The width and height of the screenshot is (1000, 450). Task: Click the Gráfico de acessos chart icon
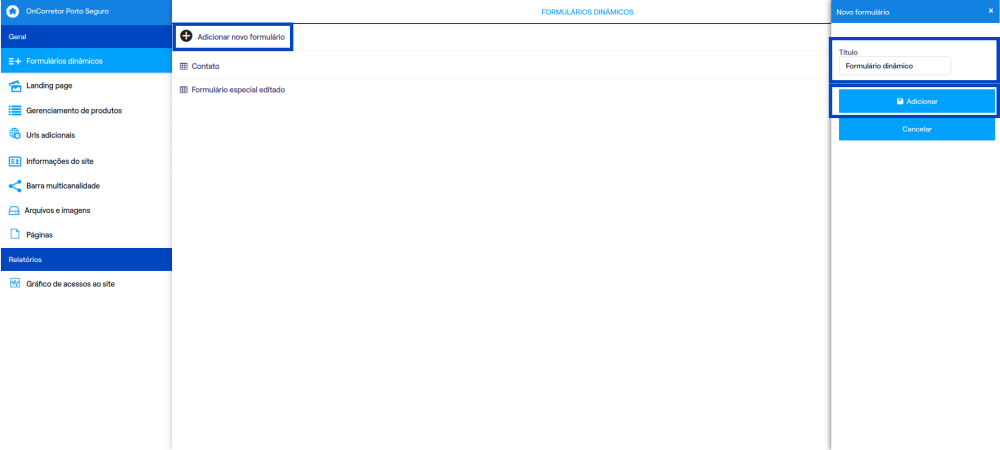(15, 284)
